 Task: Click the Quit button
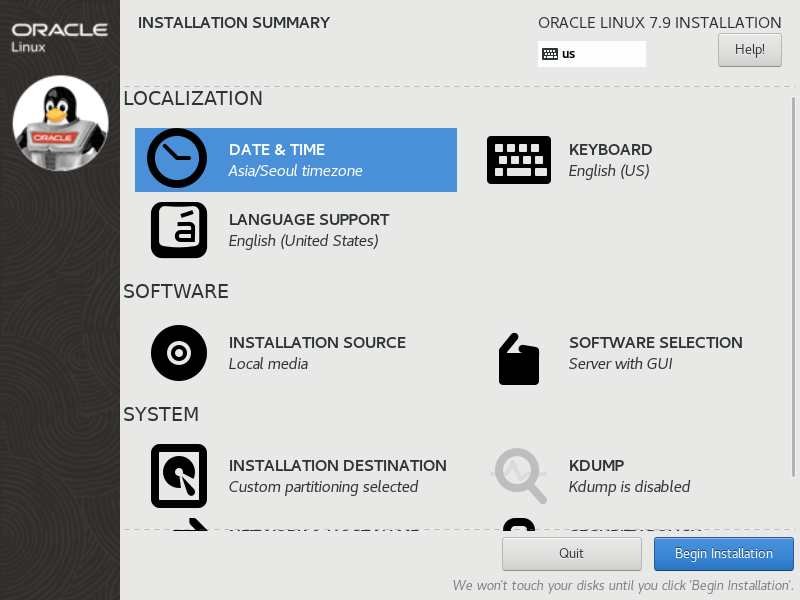pyautogui.click(x=571, y=554)
